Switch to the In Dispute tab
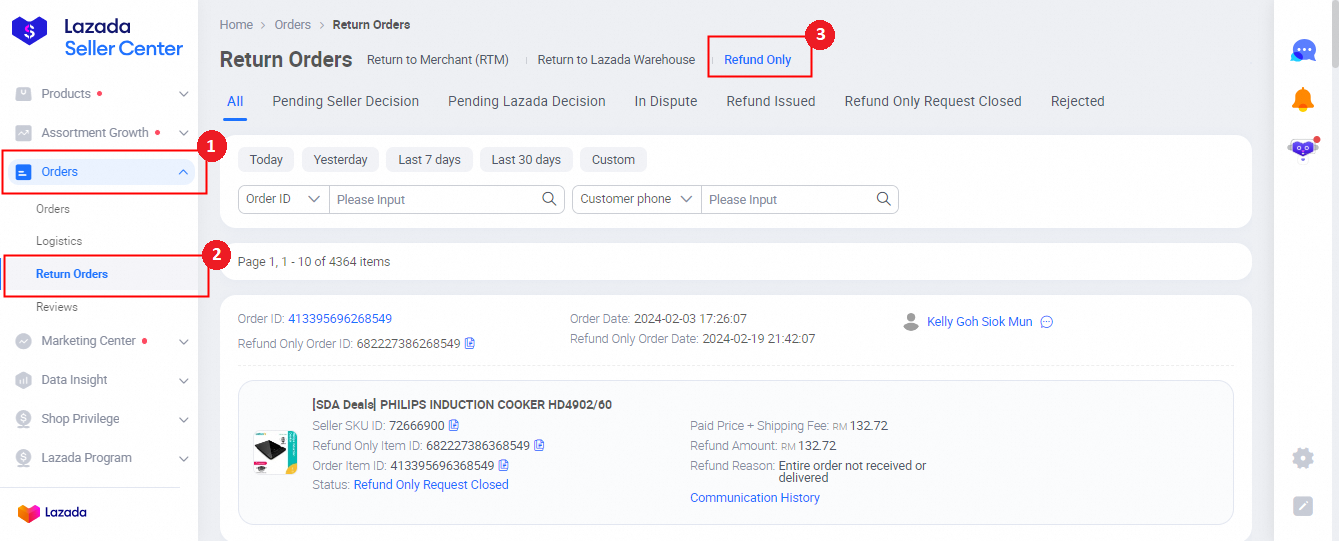 [665, 101]
